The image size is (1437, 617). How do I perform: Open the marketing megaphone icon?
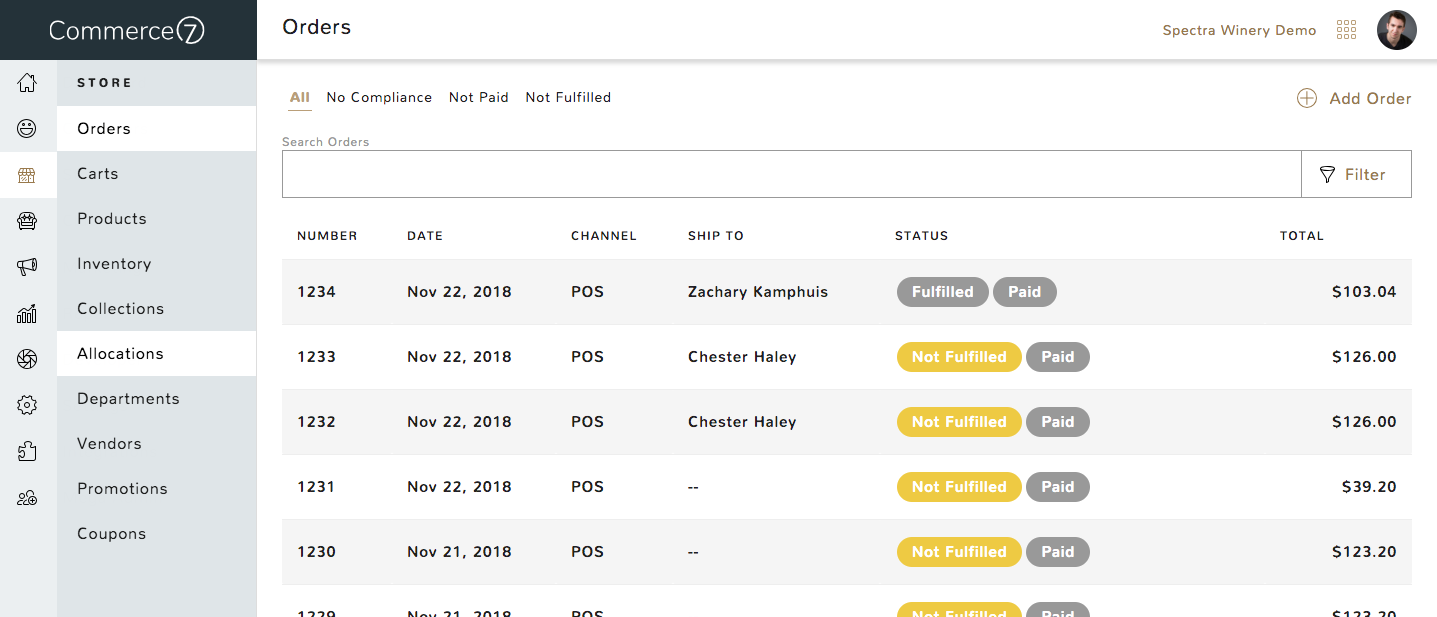click(27, 266)
